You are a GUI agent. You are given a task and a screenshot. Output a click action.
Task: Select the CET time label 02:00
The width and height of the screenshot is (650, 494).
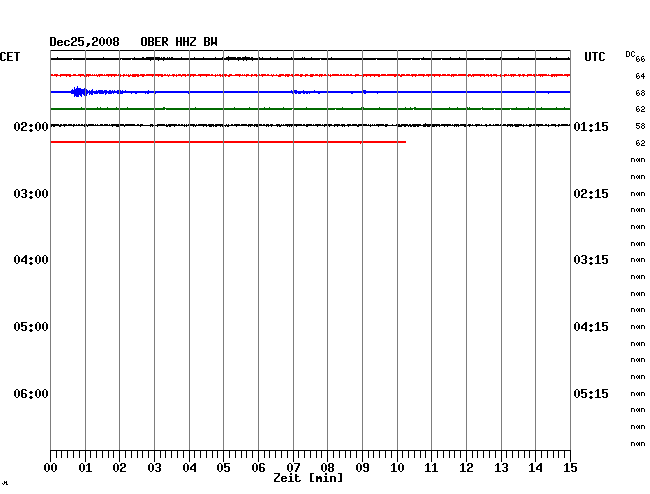pos(31,127)
